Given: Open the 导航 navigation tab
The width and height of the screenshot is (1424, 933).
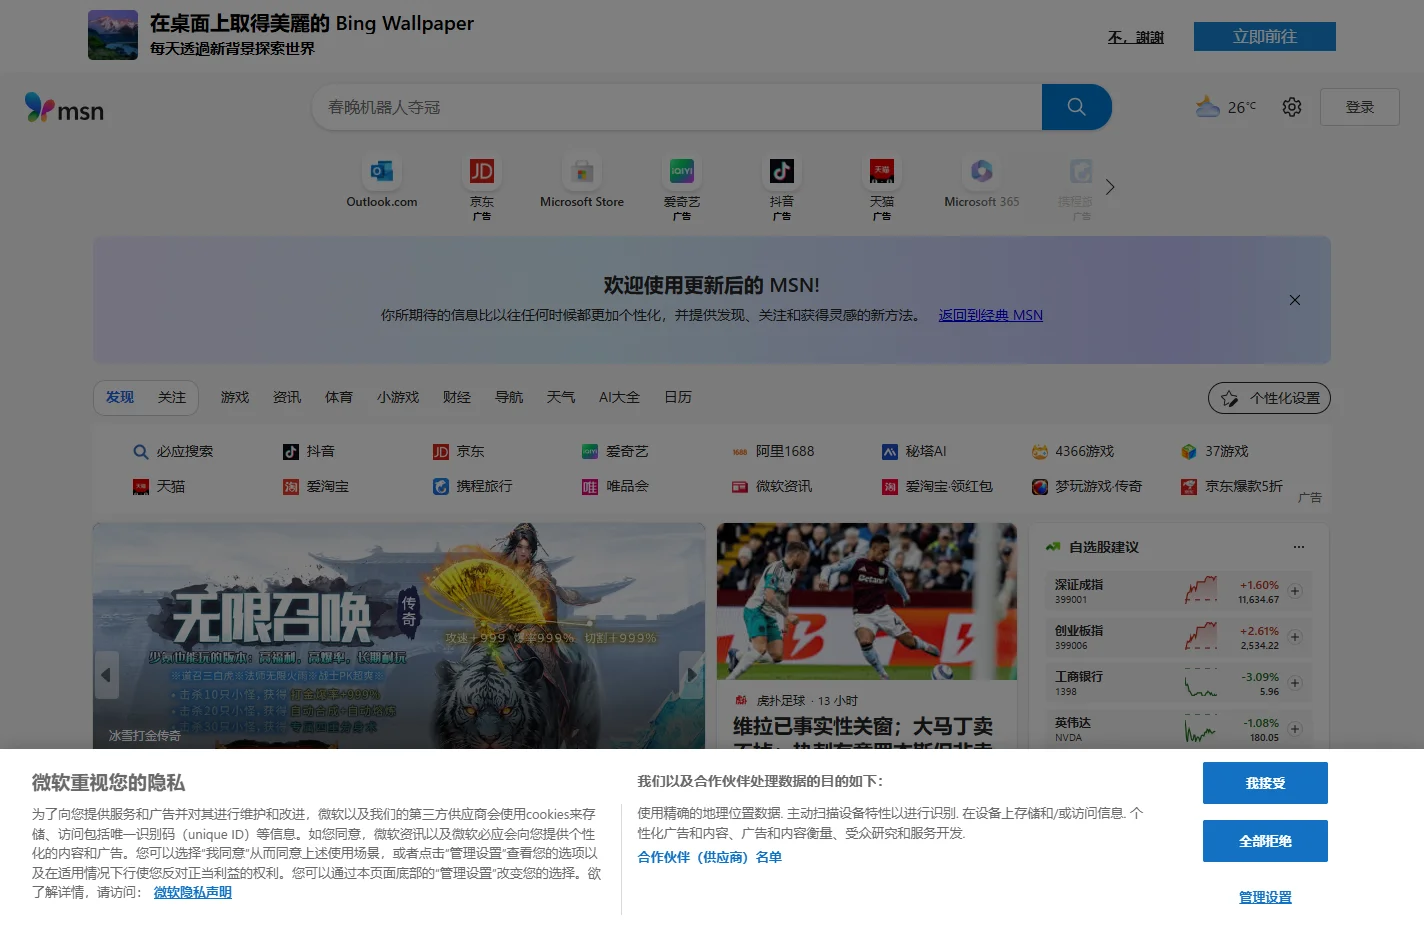Looking at the screenshot, I should [509, 397].
